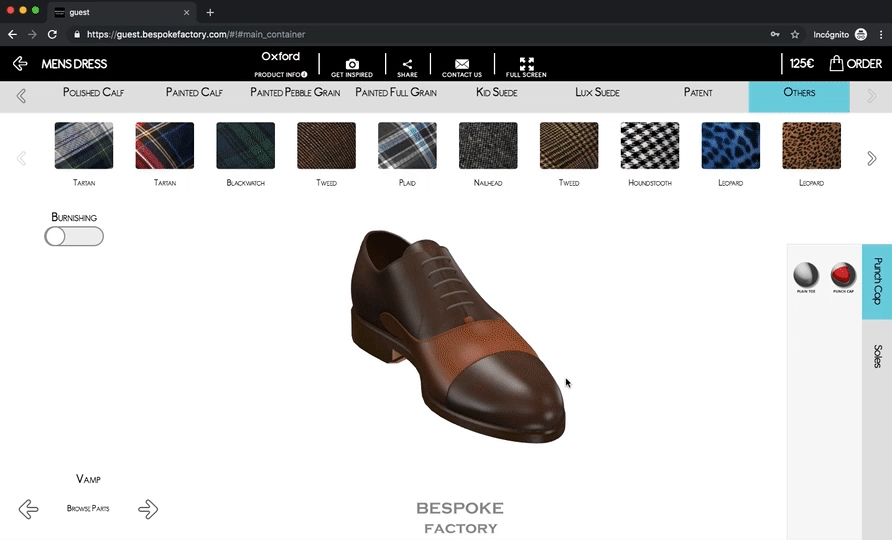Open the Soles side tab
The height and width of the screenshot is (540, 892).
[x=877, y=357]
